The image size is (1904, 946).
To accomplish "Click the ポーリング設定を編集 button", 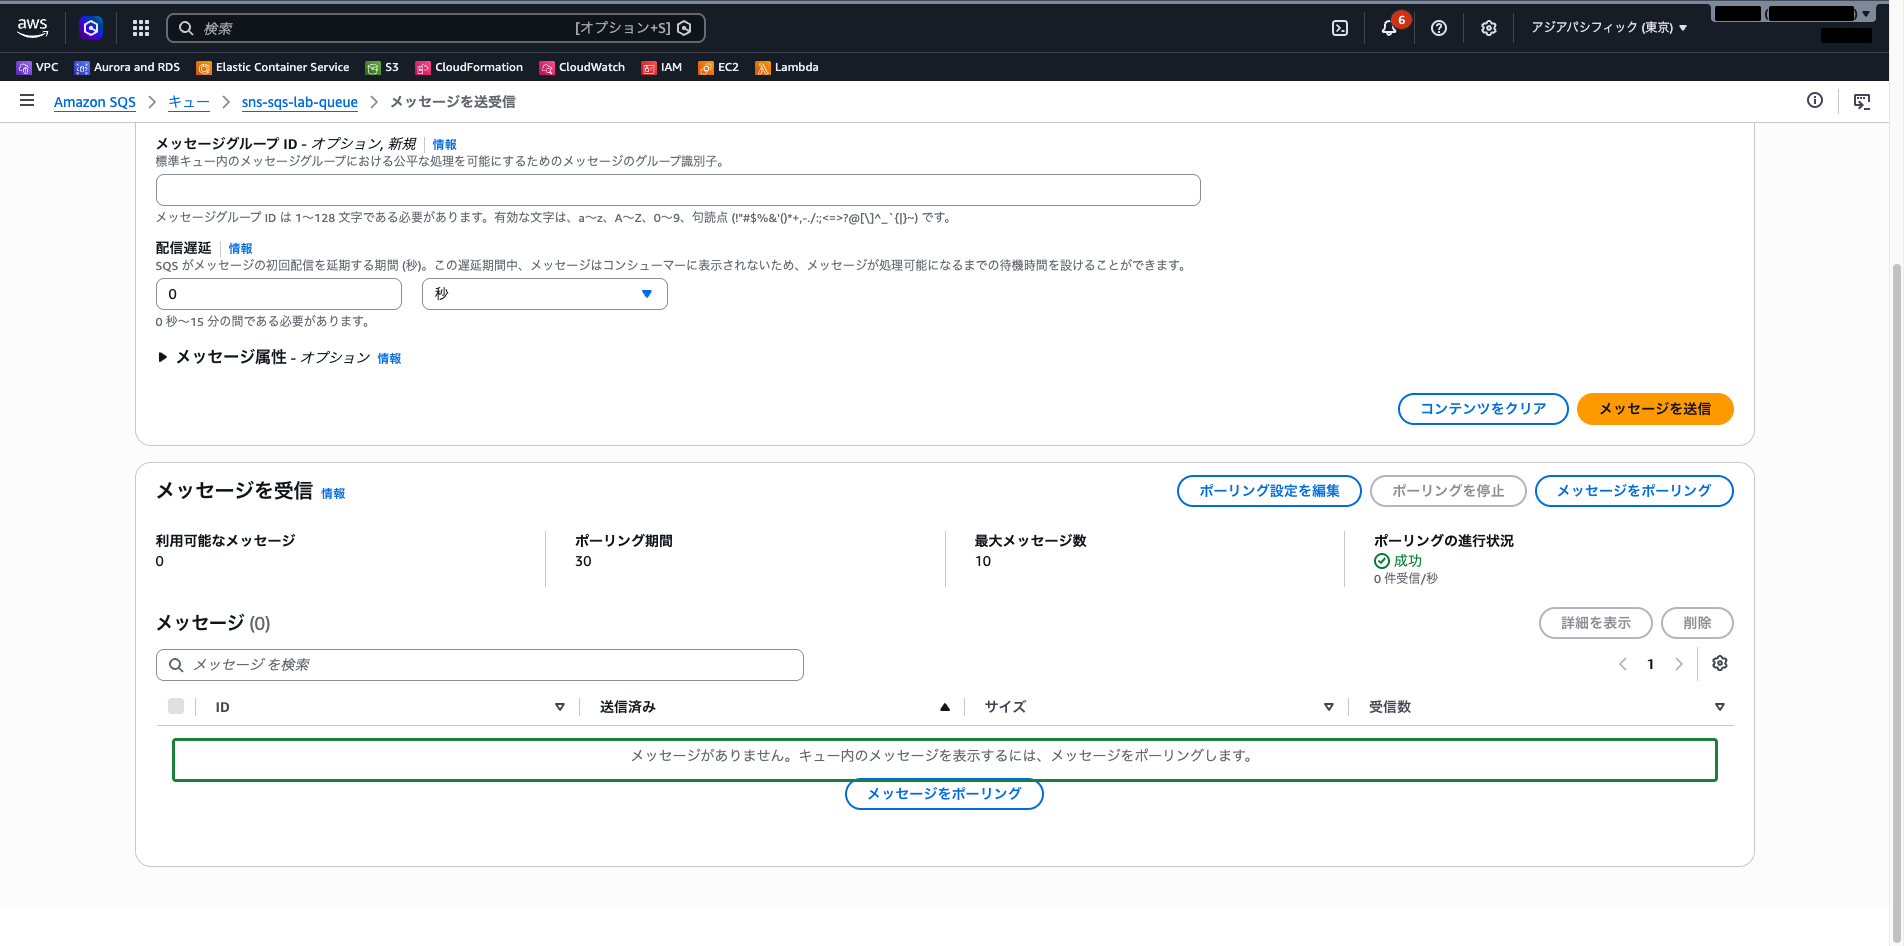I will point(1269,491).
